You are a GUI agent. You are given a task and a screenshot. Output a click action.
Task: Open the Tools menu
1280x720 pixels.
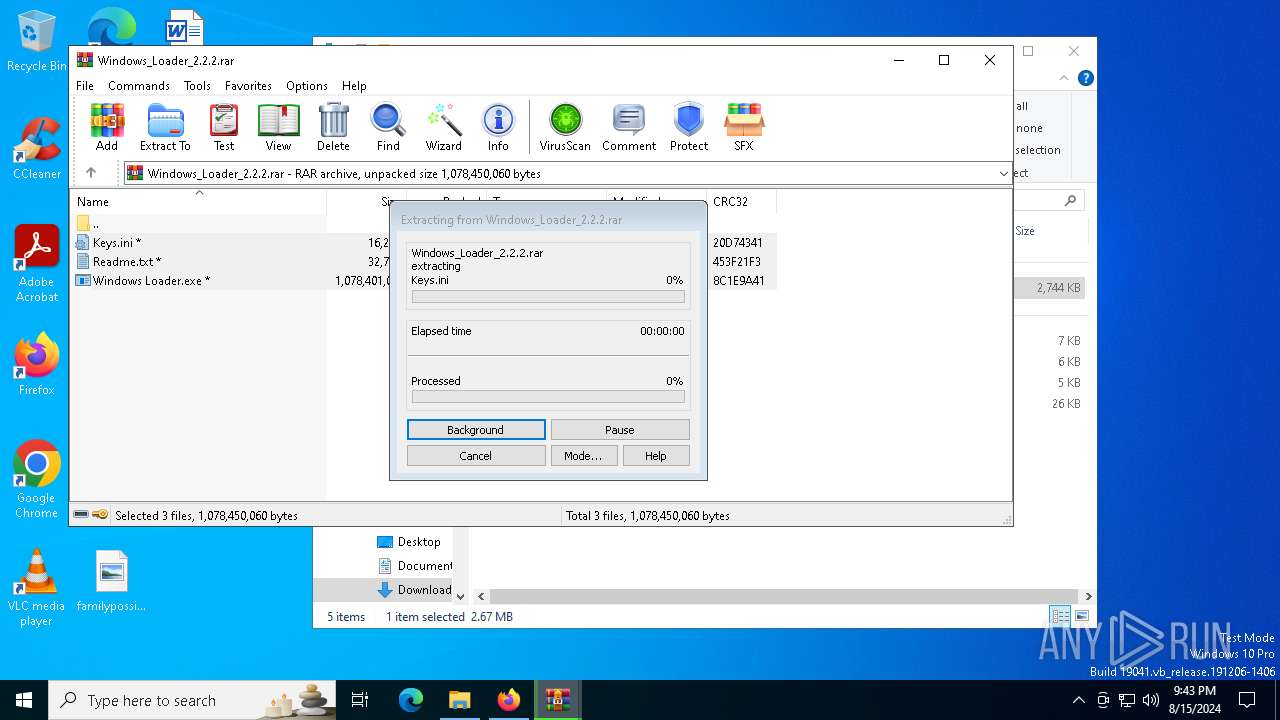[x=197, y=86]
